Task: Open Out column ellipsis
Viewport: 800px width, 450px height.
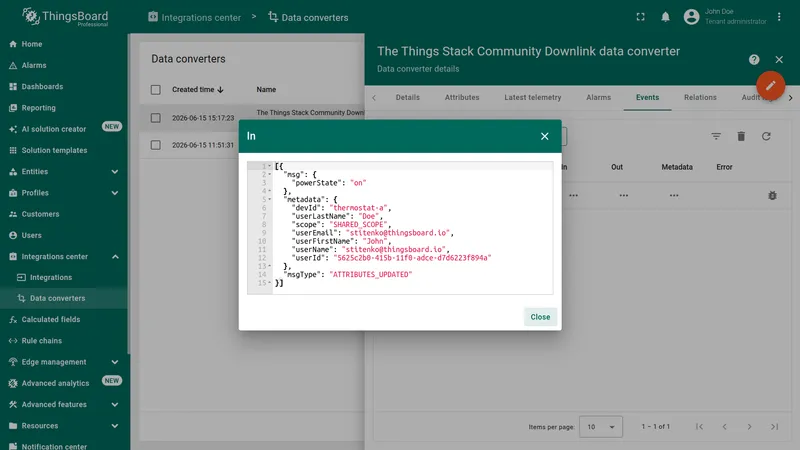Action: (623, 195)
